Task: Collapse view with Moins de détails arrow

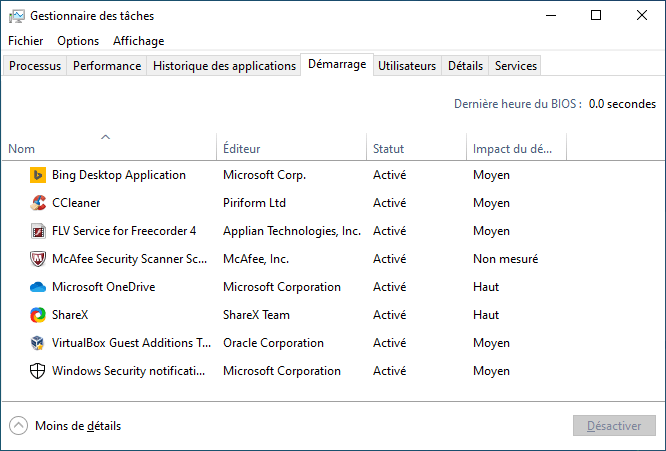Action: coord(18,426)
